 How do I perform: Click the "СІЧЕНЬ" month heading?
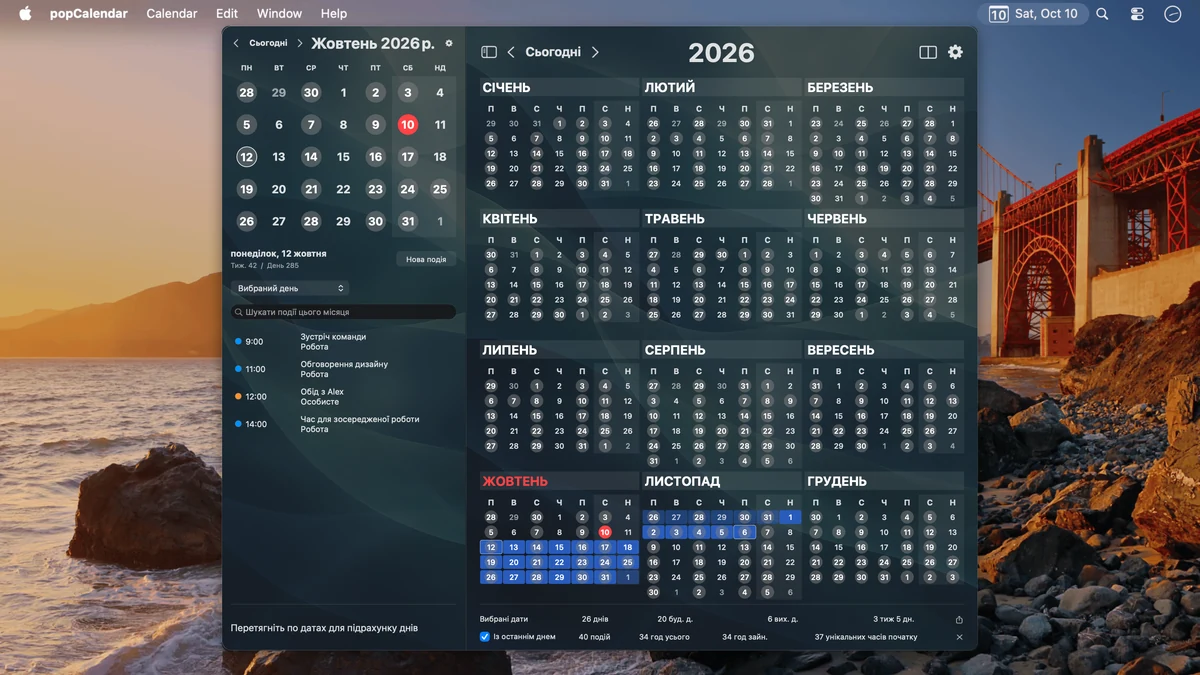[x=507, y=87]
